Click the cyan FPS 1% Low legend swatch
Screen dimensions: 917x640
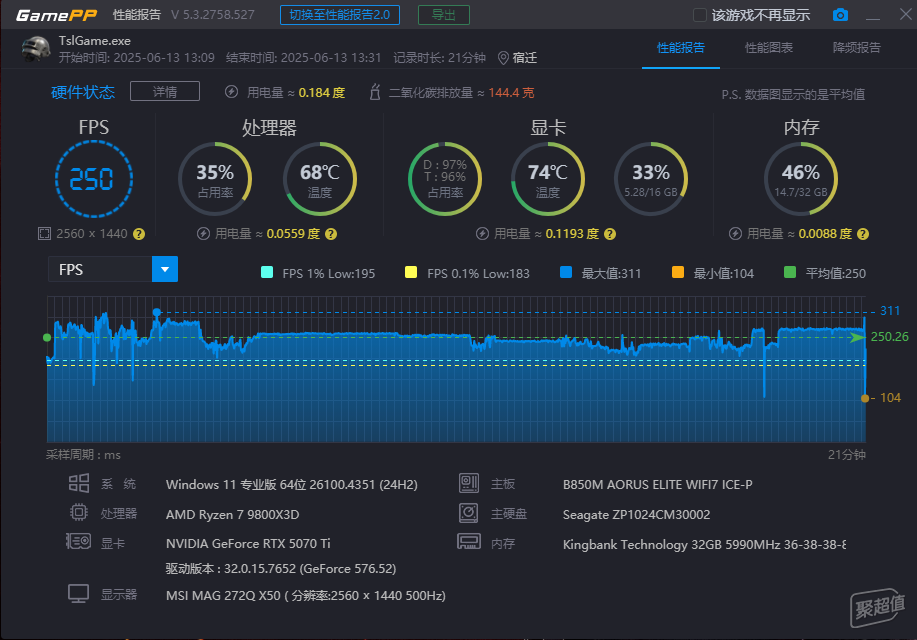point(267,272)
